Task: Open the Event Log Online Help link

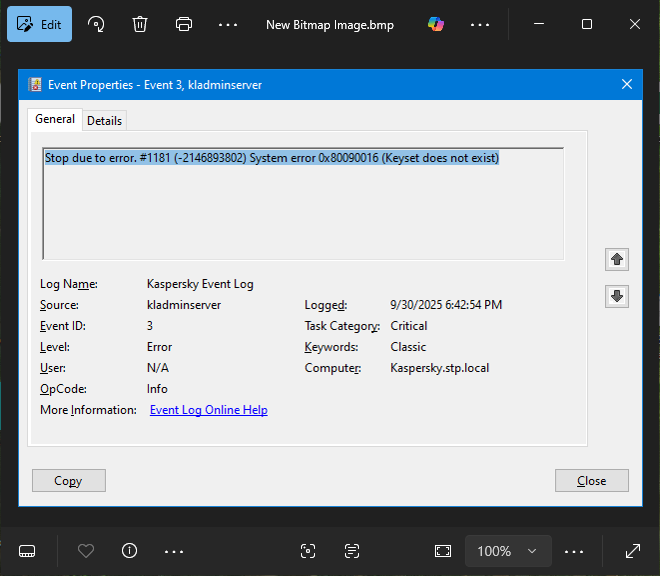Action: click(x=208, y=410)
